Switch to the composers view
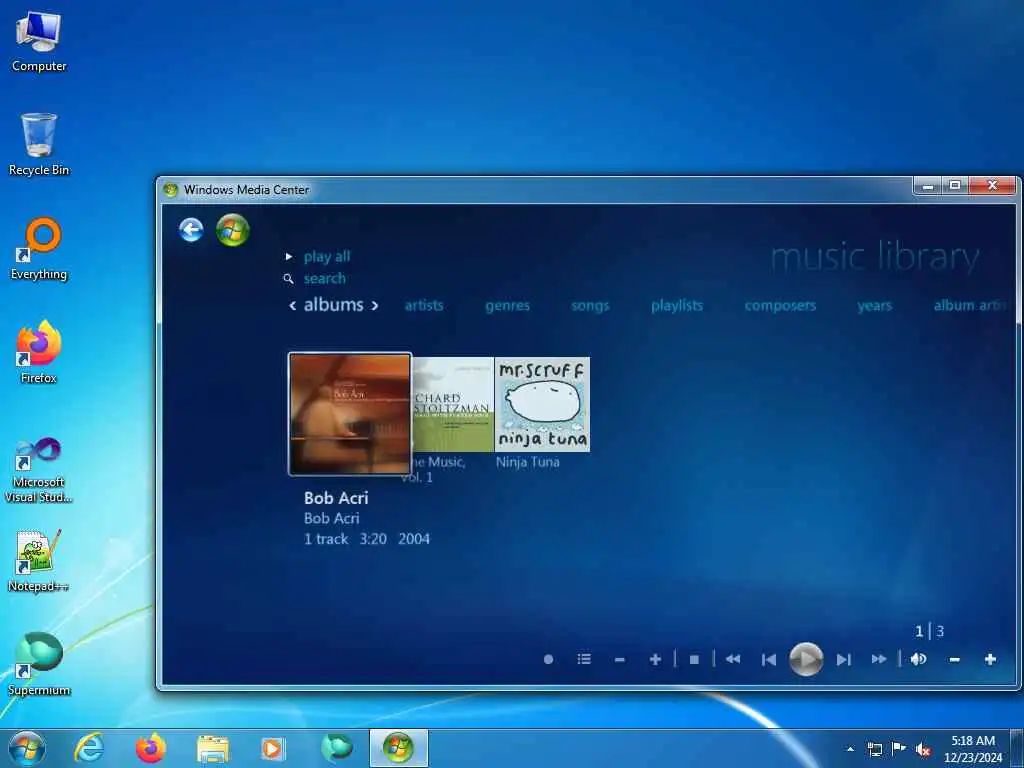Viewport: 1024px width, 768px height. pyautogui.click(x=780, y=306)
